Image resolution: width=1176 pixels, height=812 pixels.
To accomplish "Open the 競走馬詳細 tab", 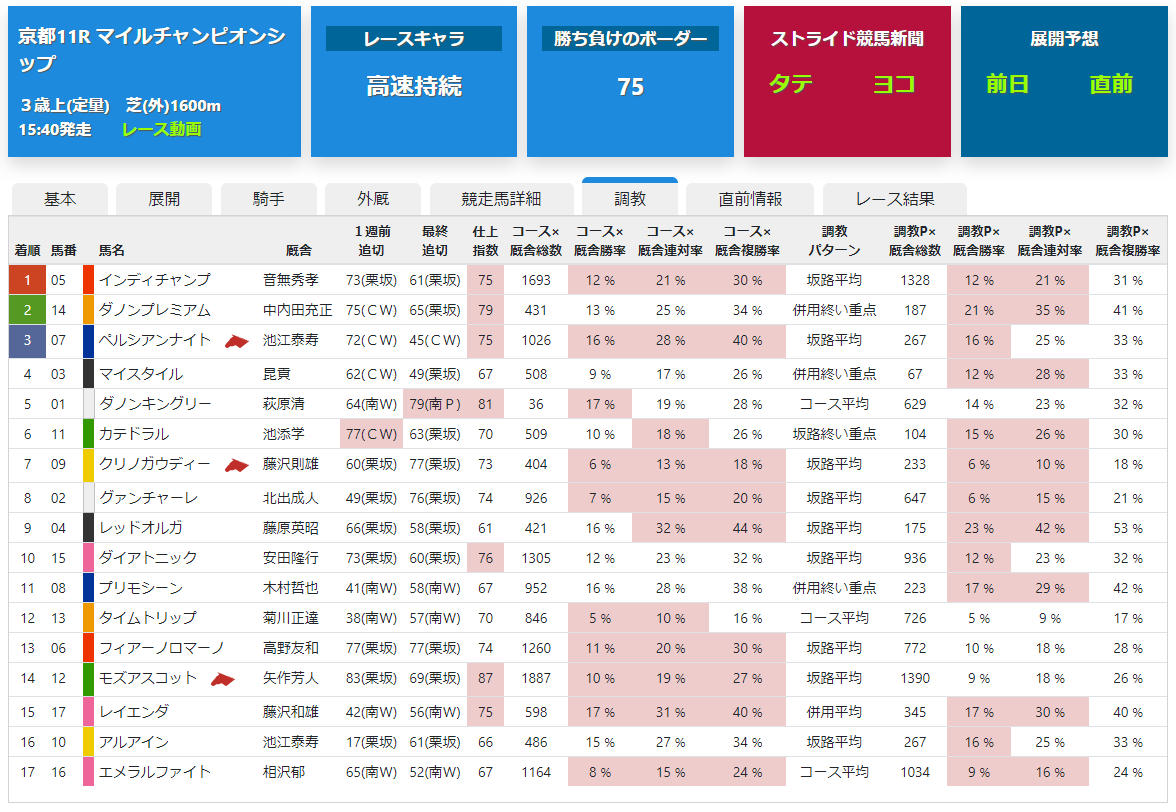I will [x=501, y=199].
